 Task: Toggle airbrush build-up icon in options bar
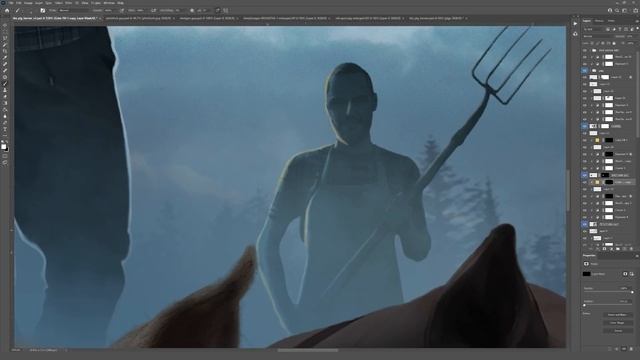pyautogui.click(x=153, y=10)
